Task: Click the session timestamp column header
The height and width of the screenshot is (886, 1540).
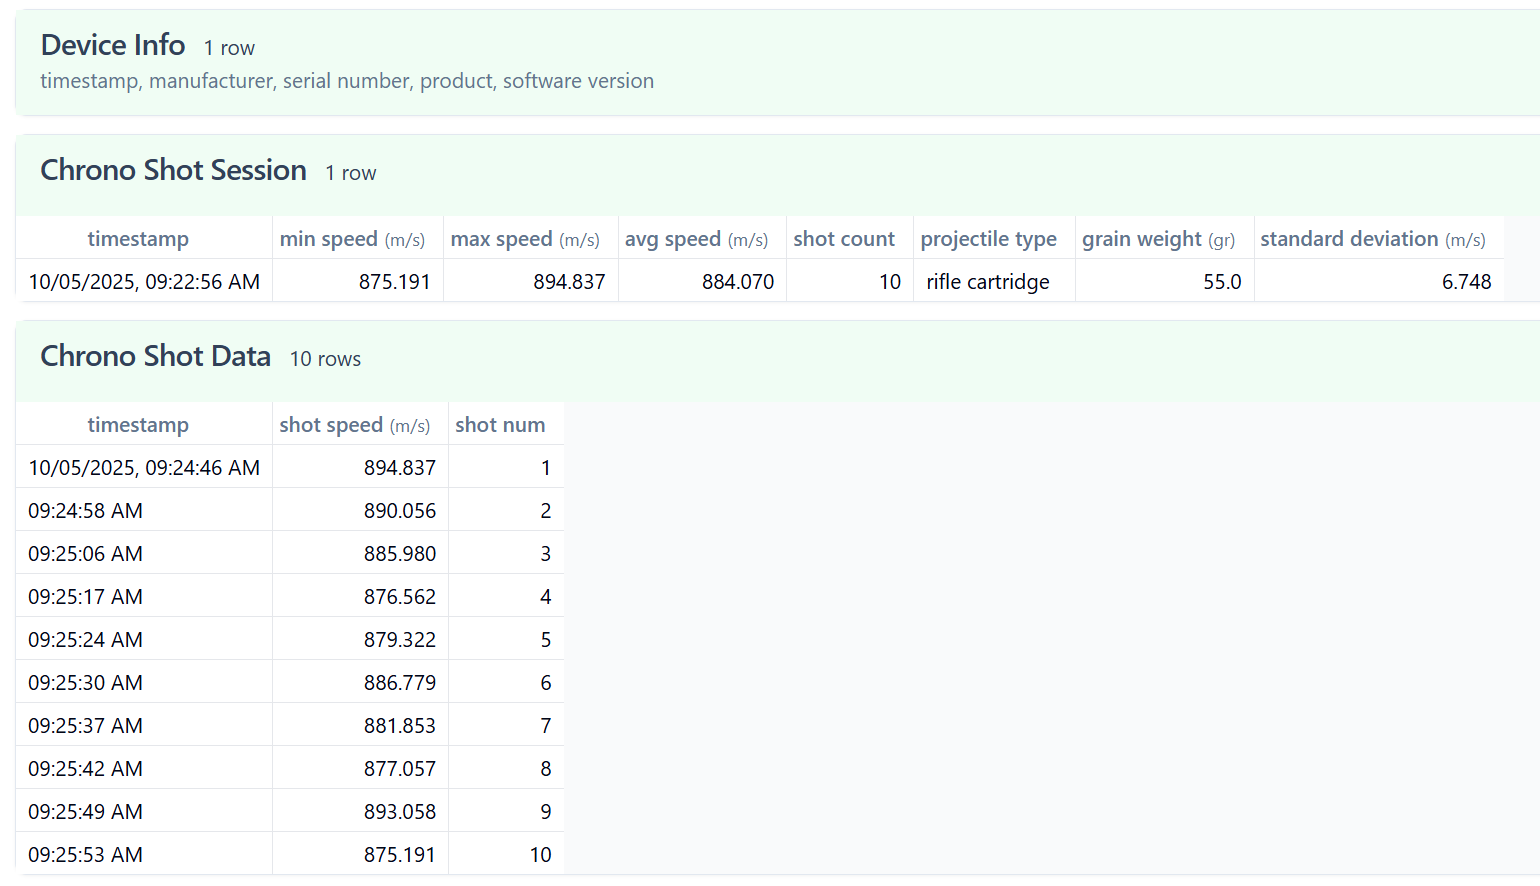Action: coord(138,239)
